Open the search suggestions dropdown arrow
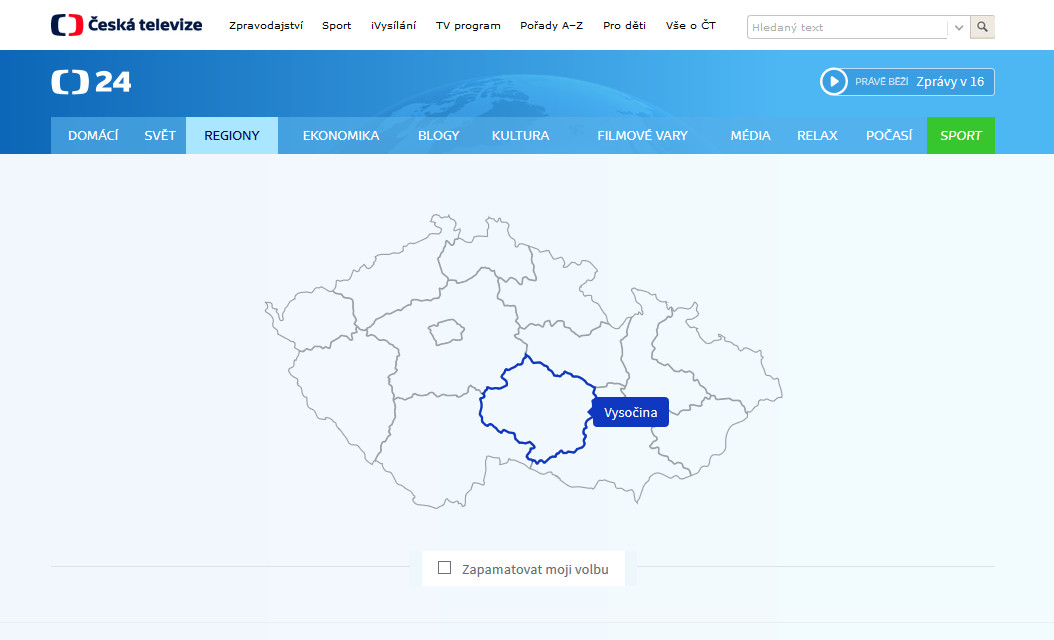 [958, 27]
